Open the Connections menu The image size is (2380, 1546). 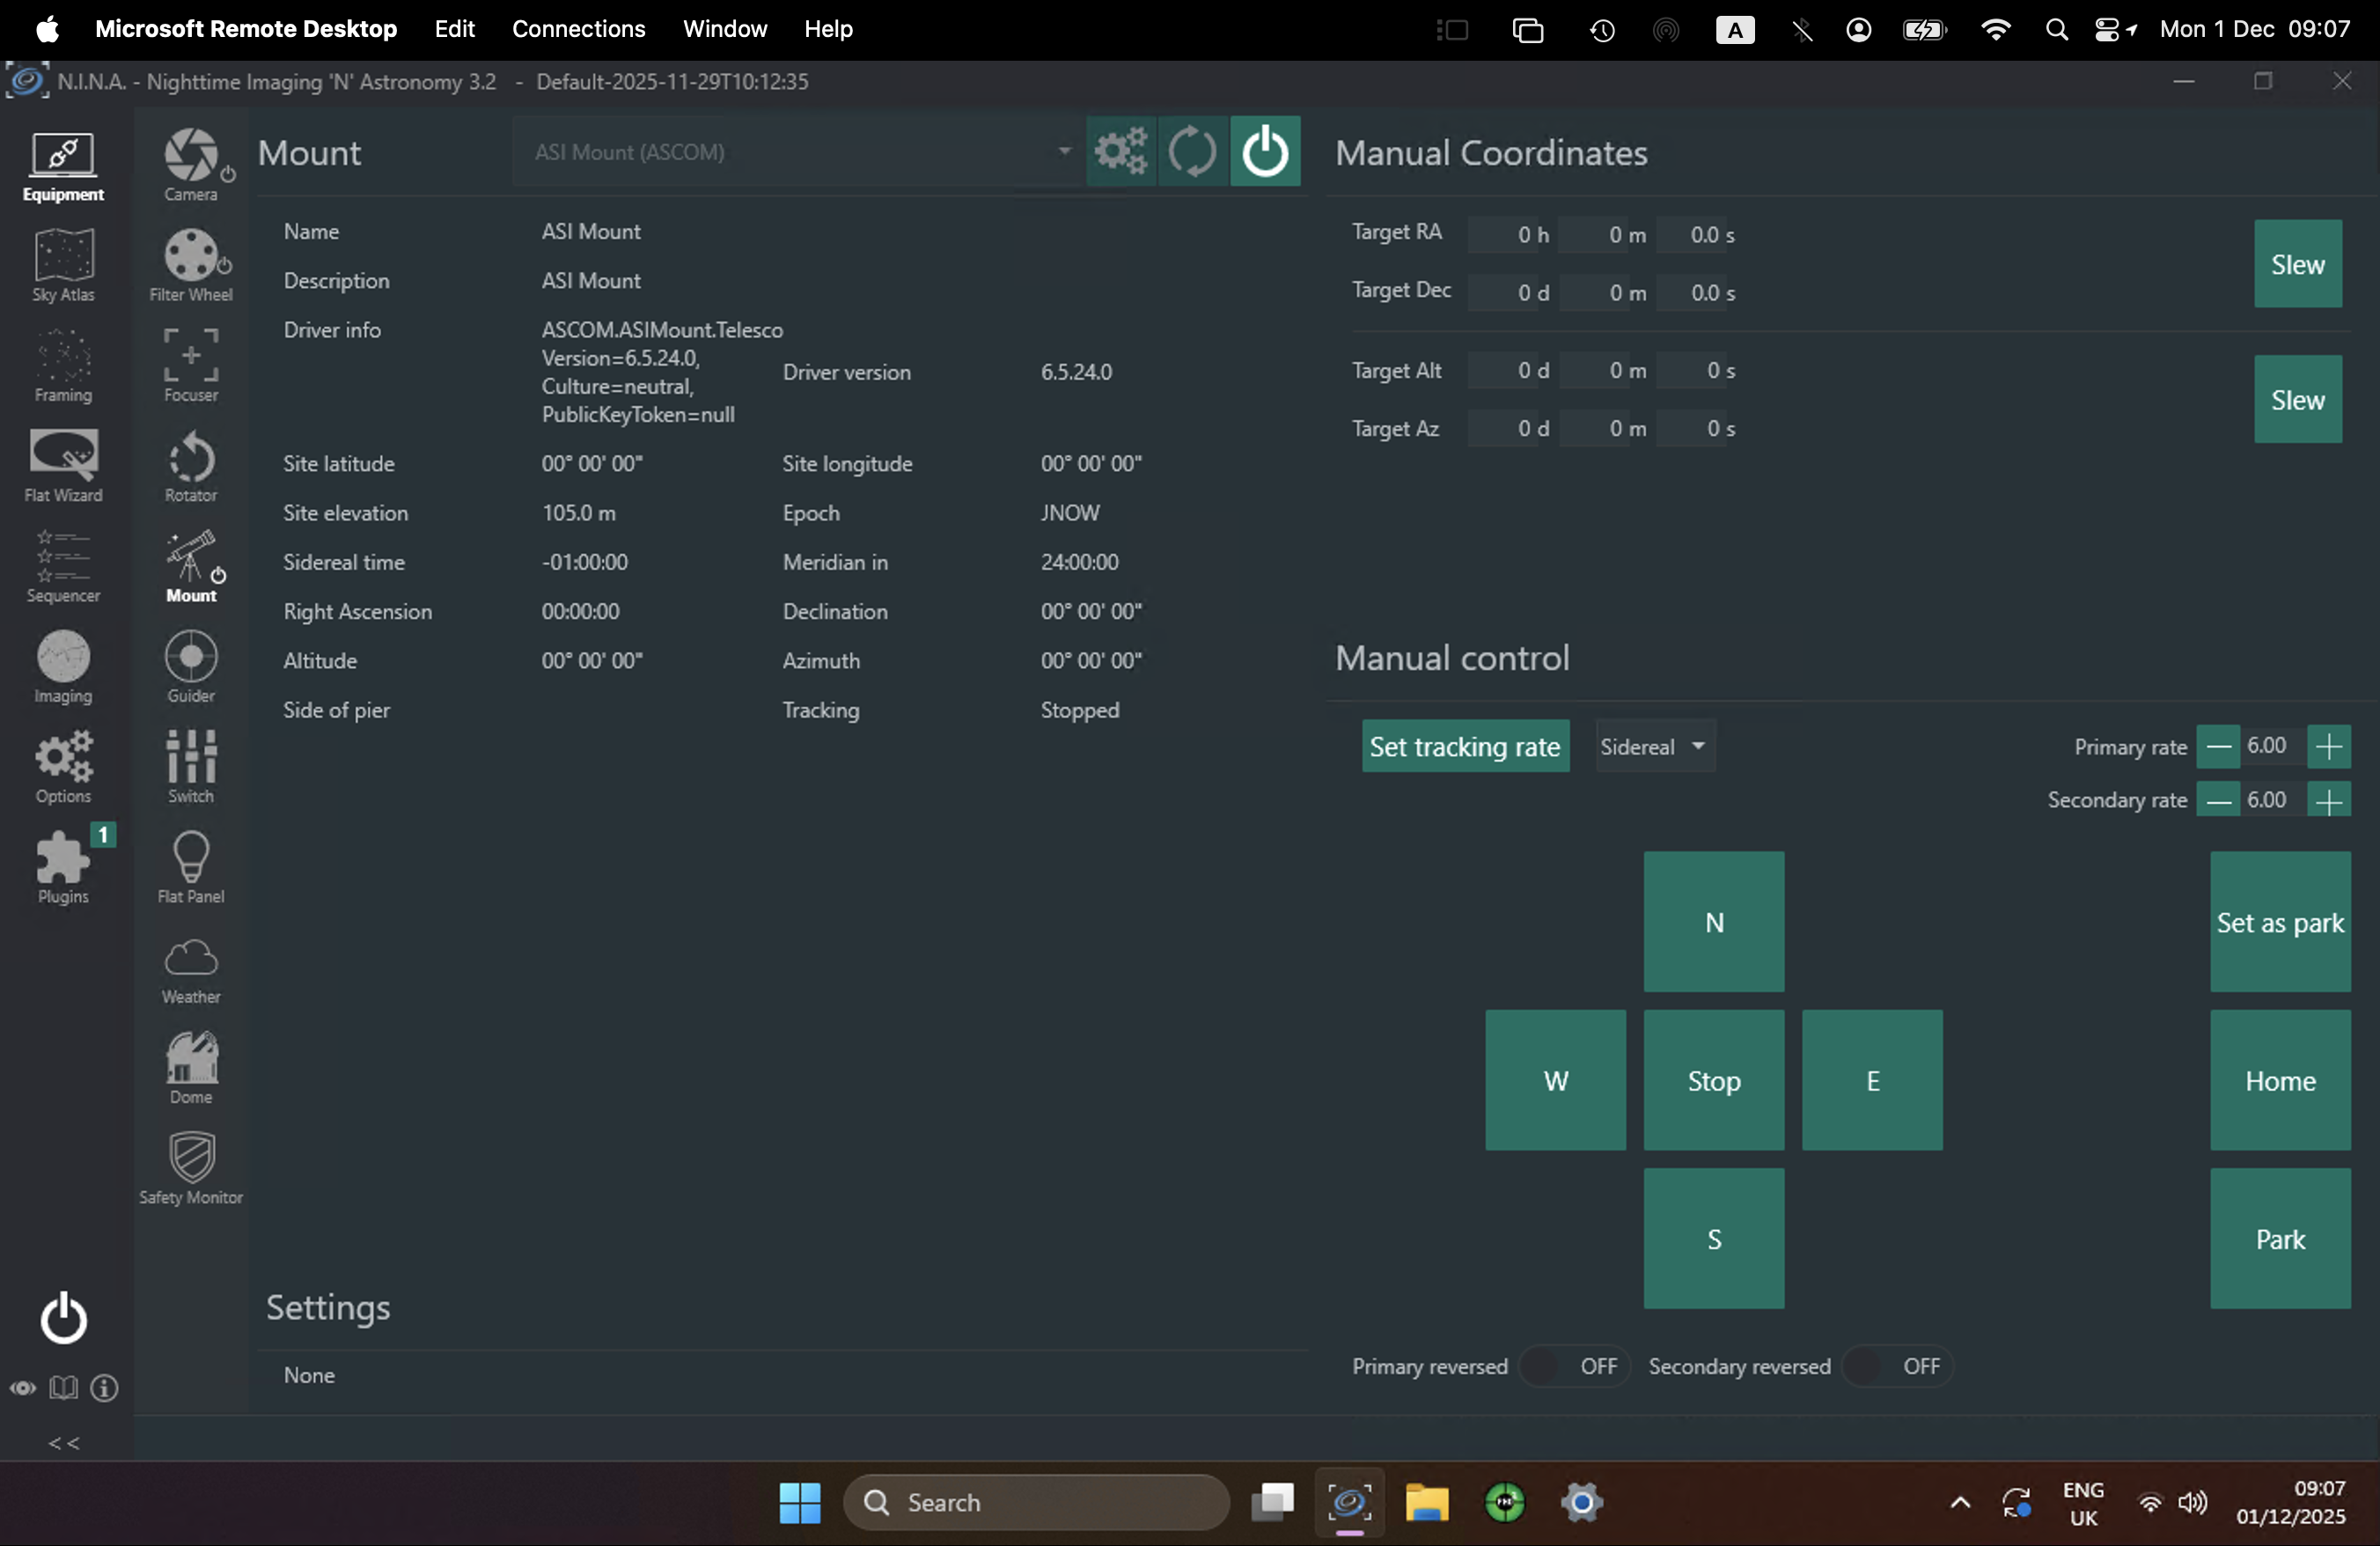coord(578,29)
